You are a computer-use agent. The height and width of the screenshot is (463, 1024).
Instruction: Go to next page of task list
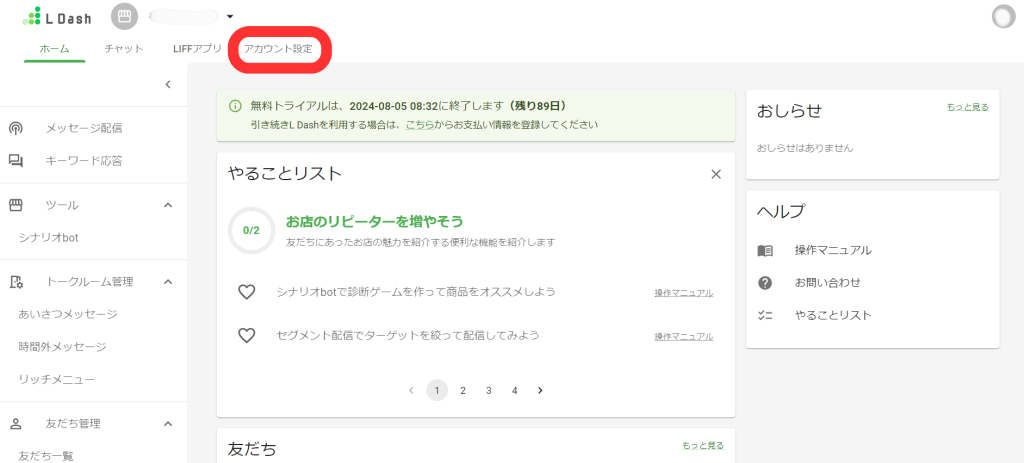(x=540, y=391)
